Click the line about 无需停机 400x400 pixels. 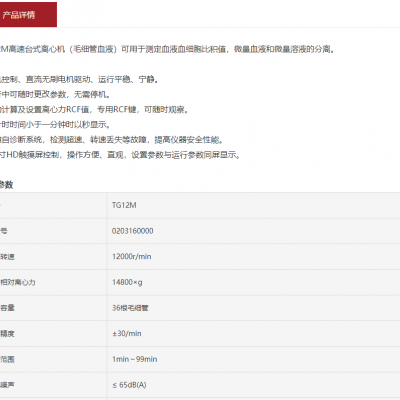[x=55, y=94]
